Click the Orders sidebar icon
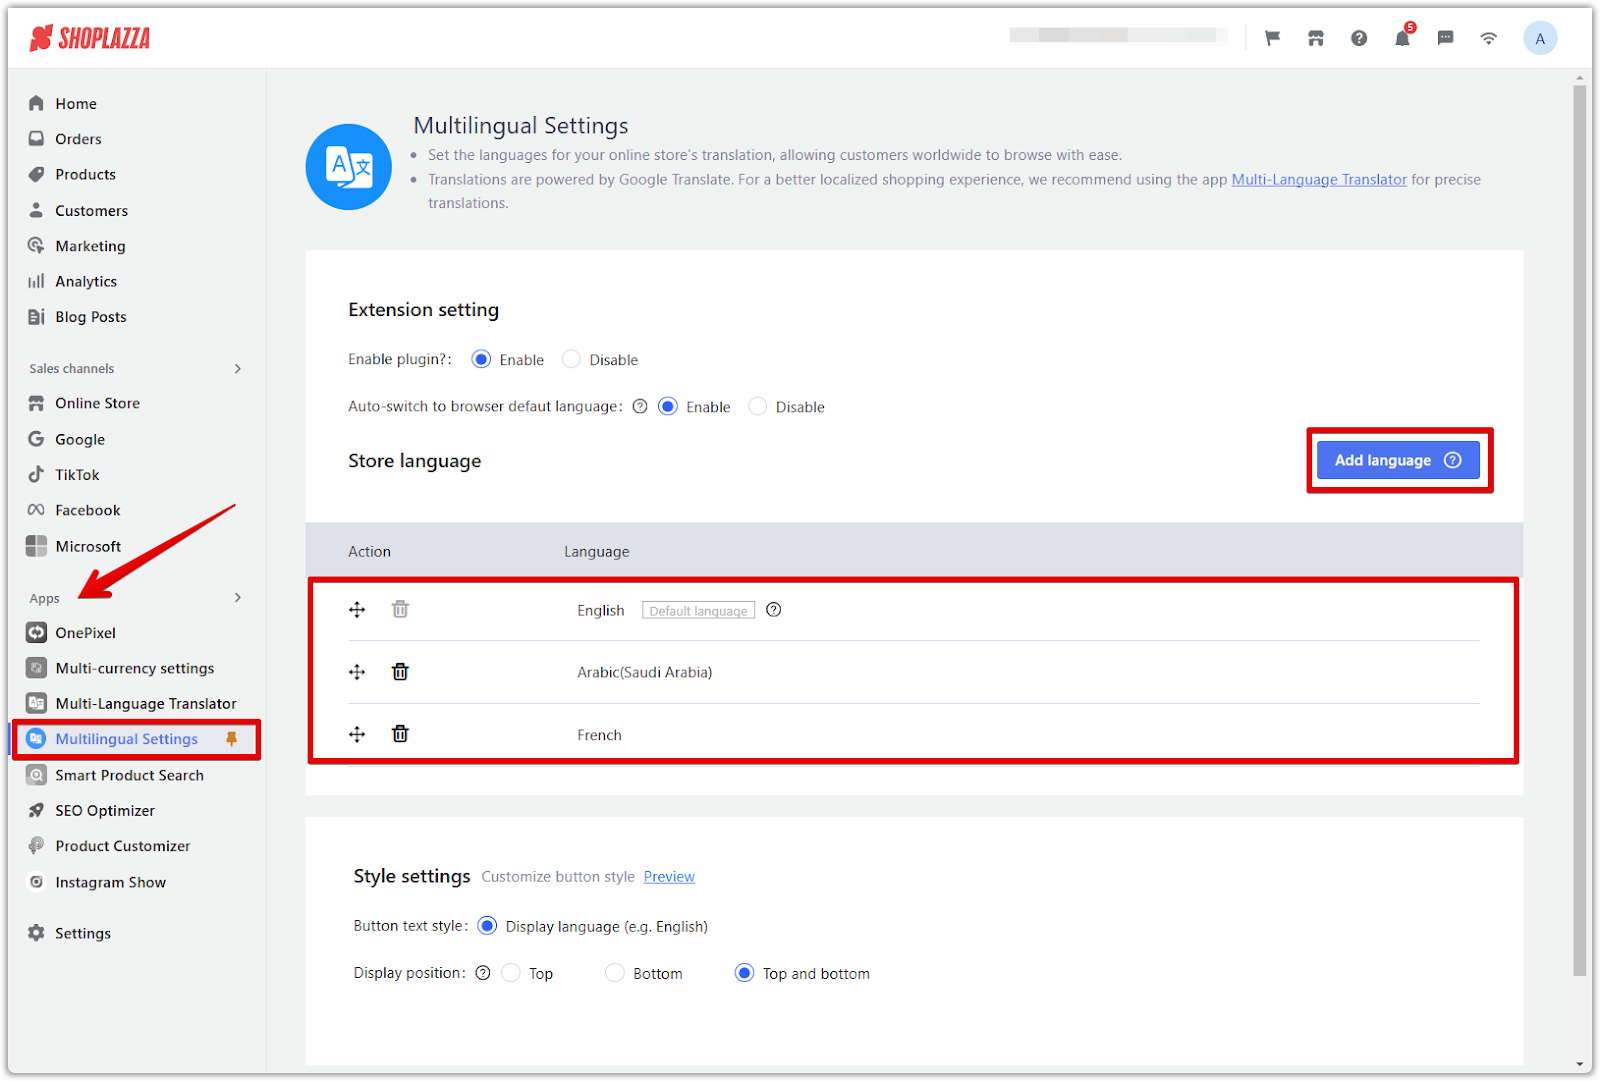Viewport: 1600px width, 1081px height. (36, 138)
